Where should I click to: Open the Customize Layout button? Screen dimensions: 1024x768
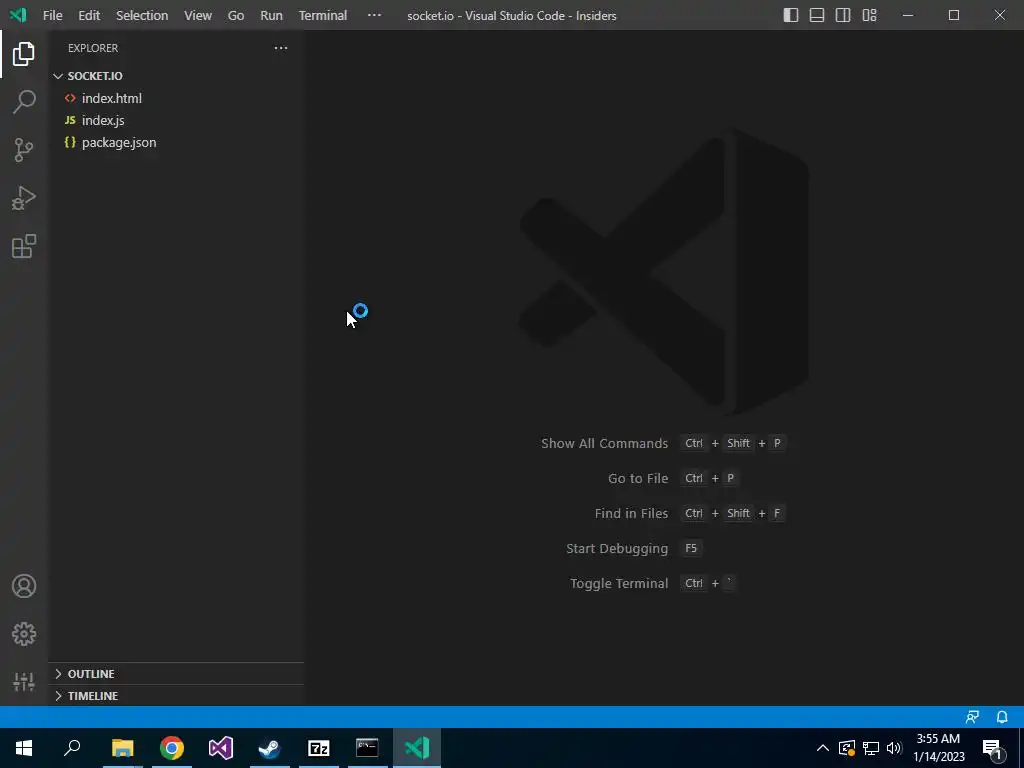point(869,15)
